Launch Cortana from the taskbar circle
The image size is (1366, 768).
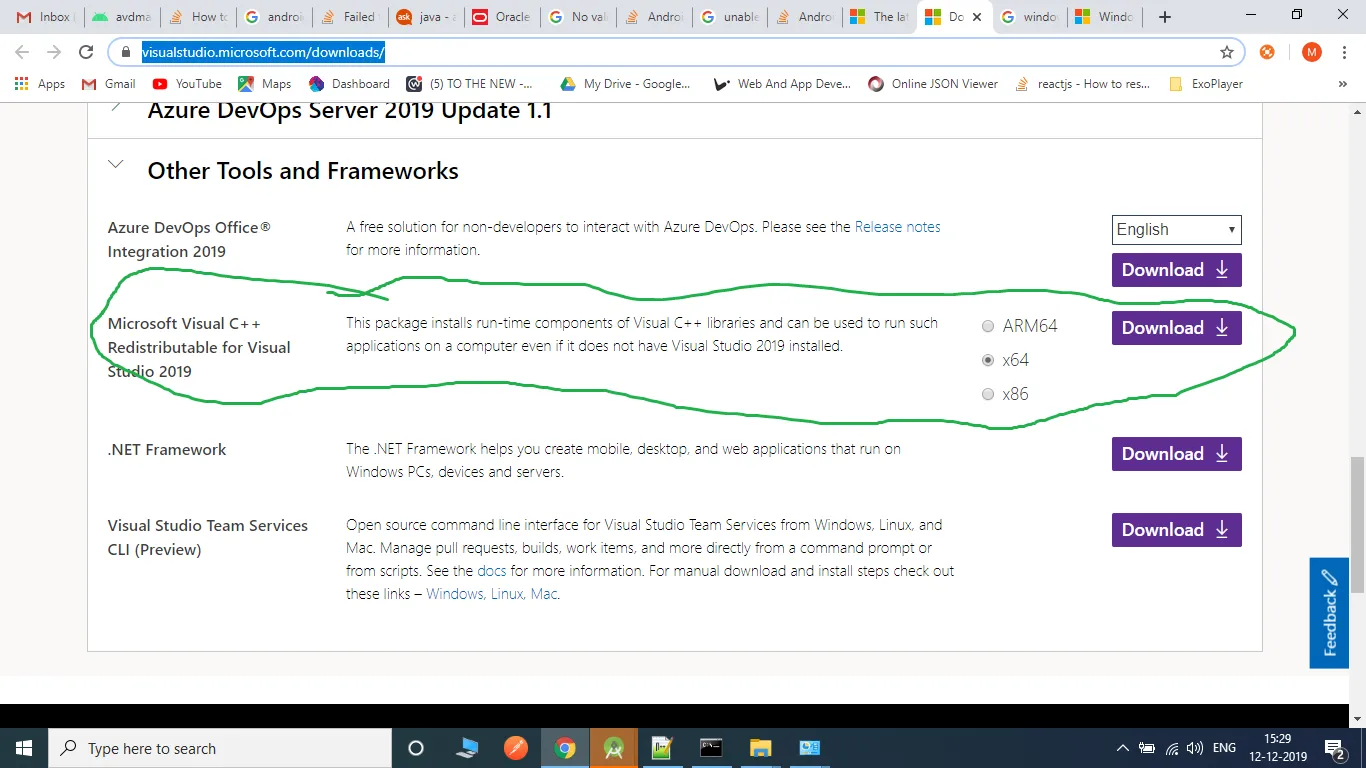pyautogui.click(x=416, y=748)
